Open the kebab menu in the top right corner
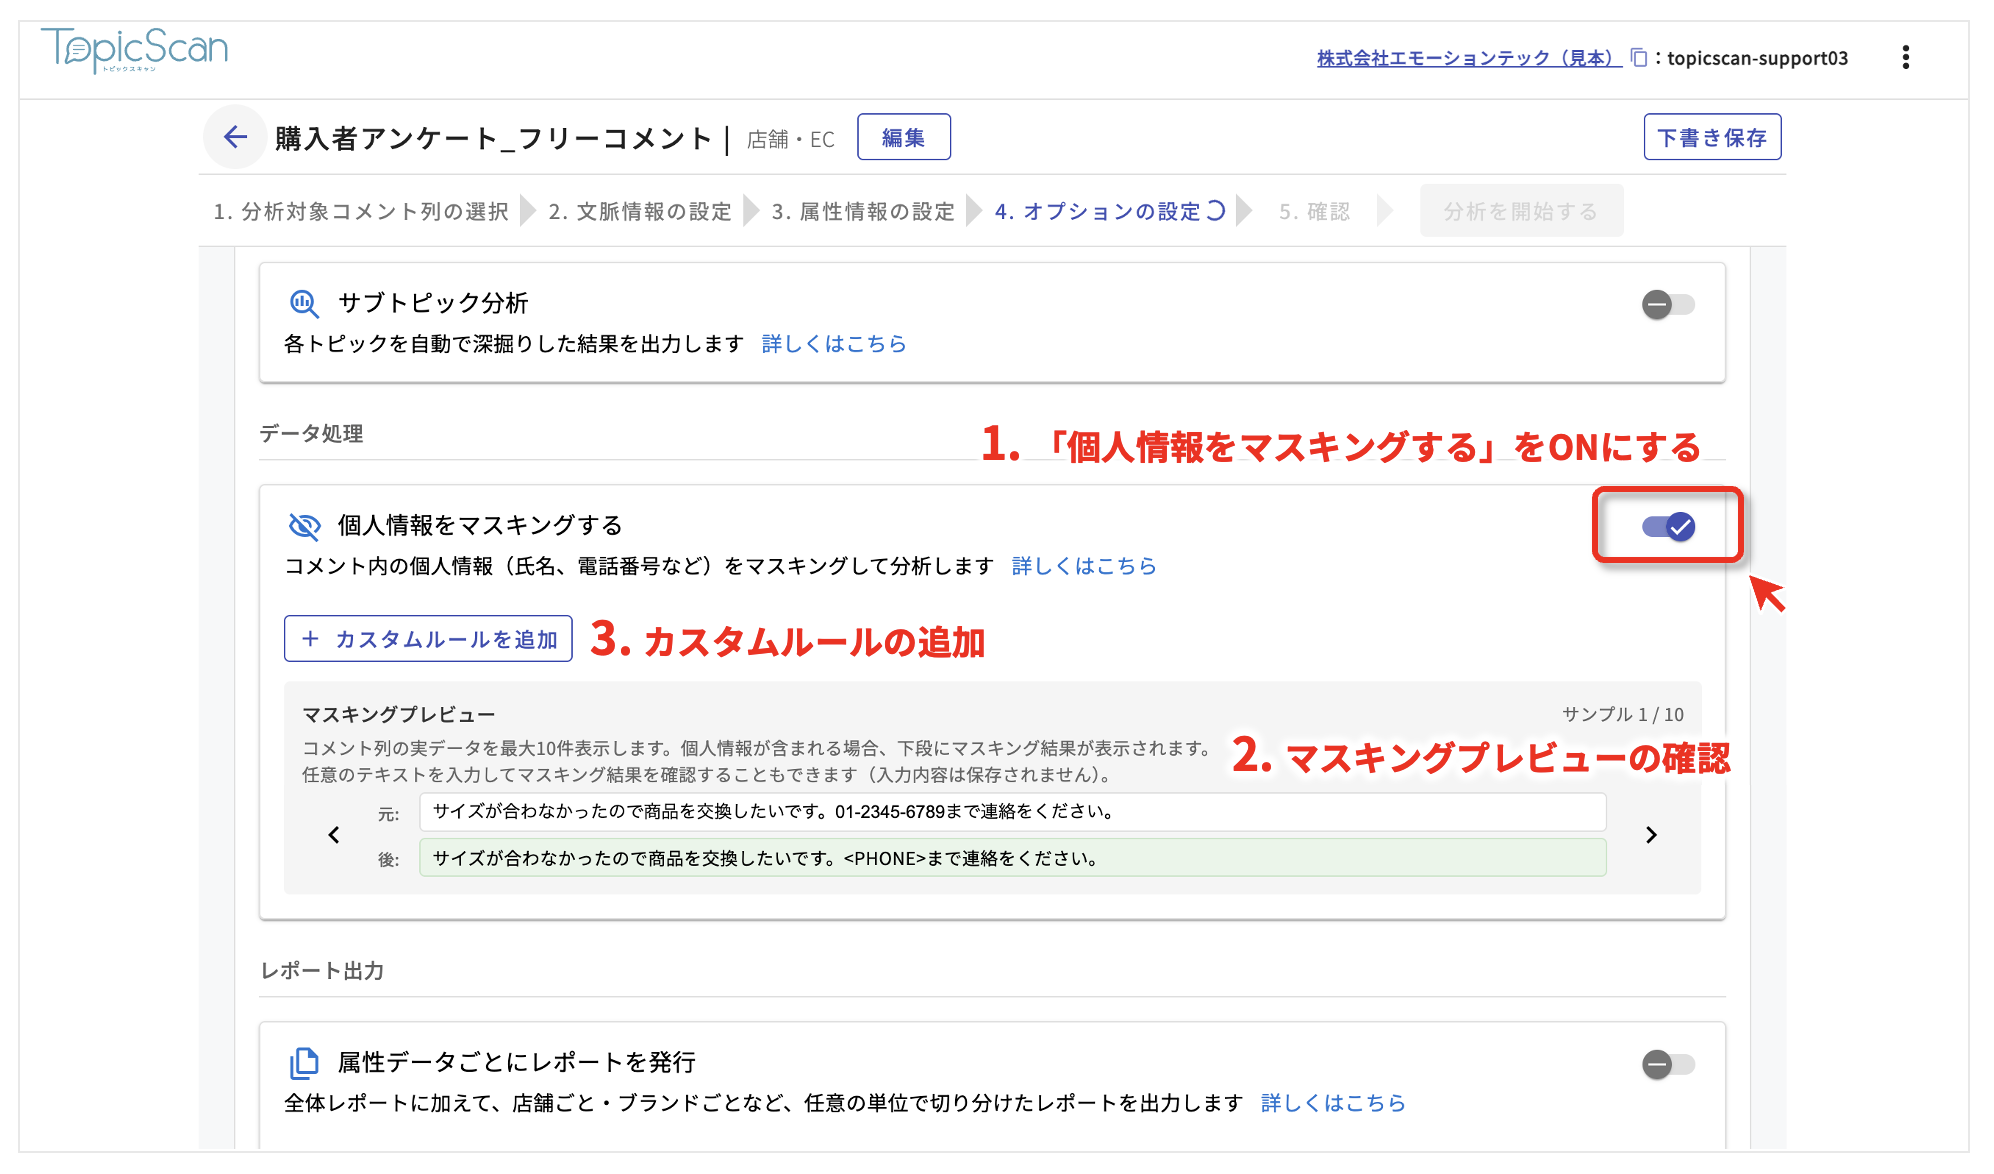Screen dimensions: 1994x1174 point(1906,57)
